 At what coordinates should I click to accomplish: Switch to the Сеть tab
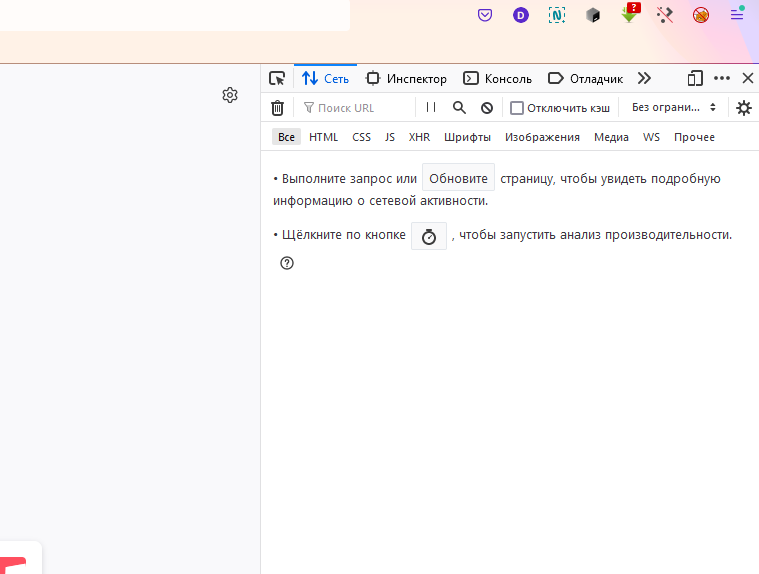click(325, 78)
